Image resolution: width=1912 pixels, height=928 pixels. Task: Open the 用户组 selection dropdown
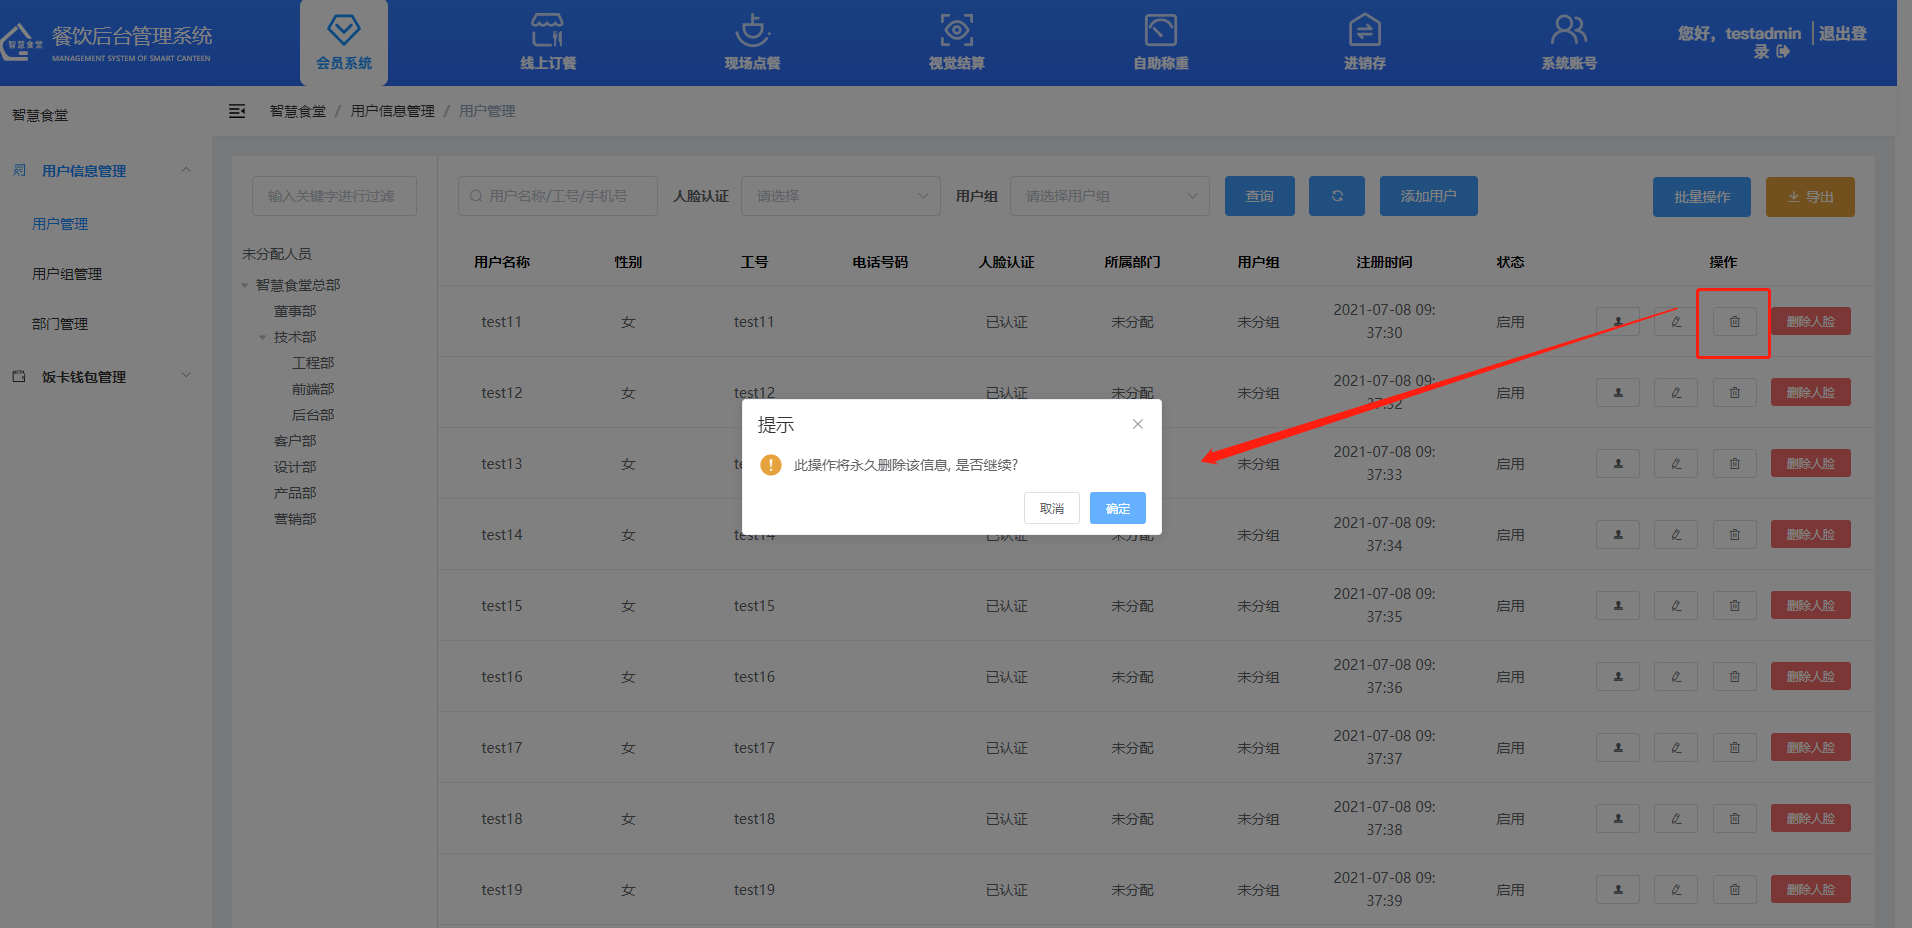pos(1109,196)
